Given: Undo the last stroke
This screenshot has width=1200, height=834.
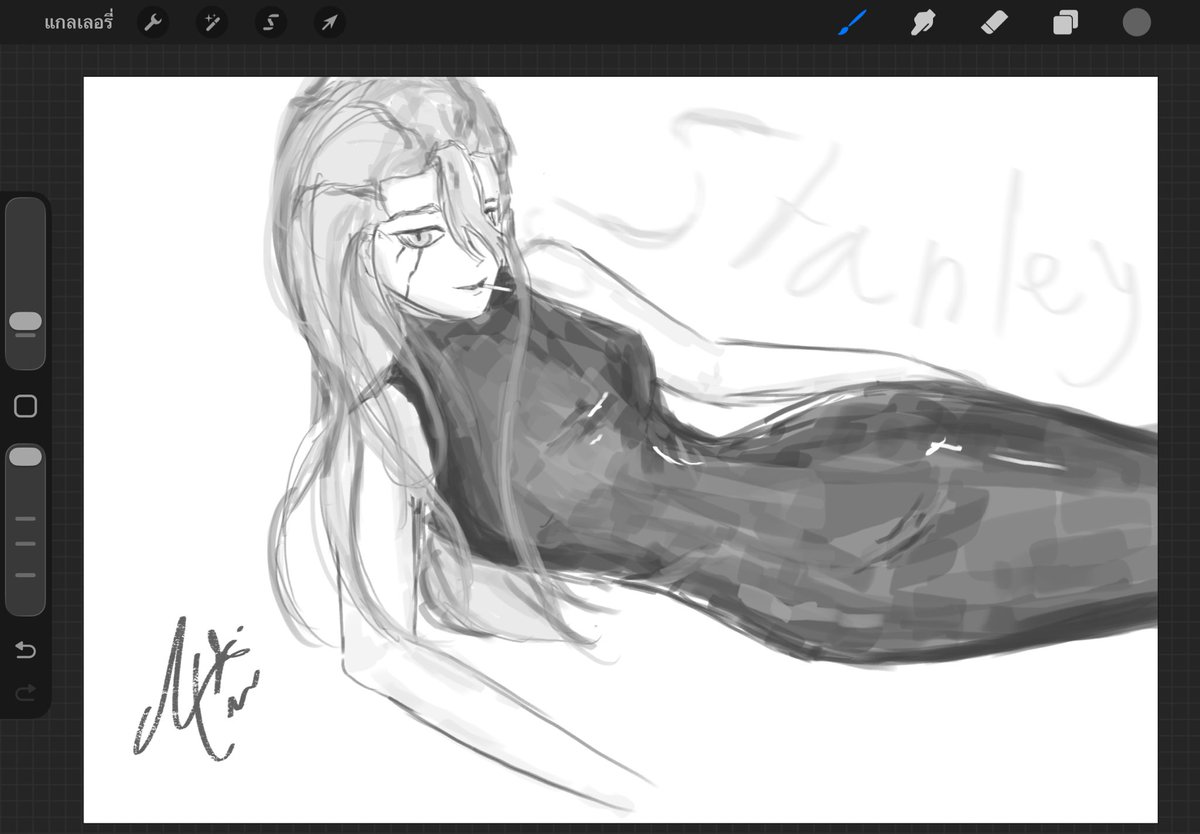Looking at the screenshot, I should [x=26, y=651].
